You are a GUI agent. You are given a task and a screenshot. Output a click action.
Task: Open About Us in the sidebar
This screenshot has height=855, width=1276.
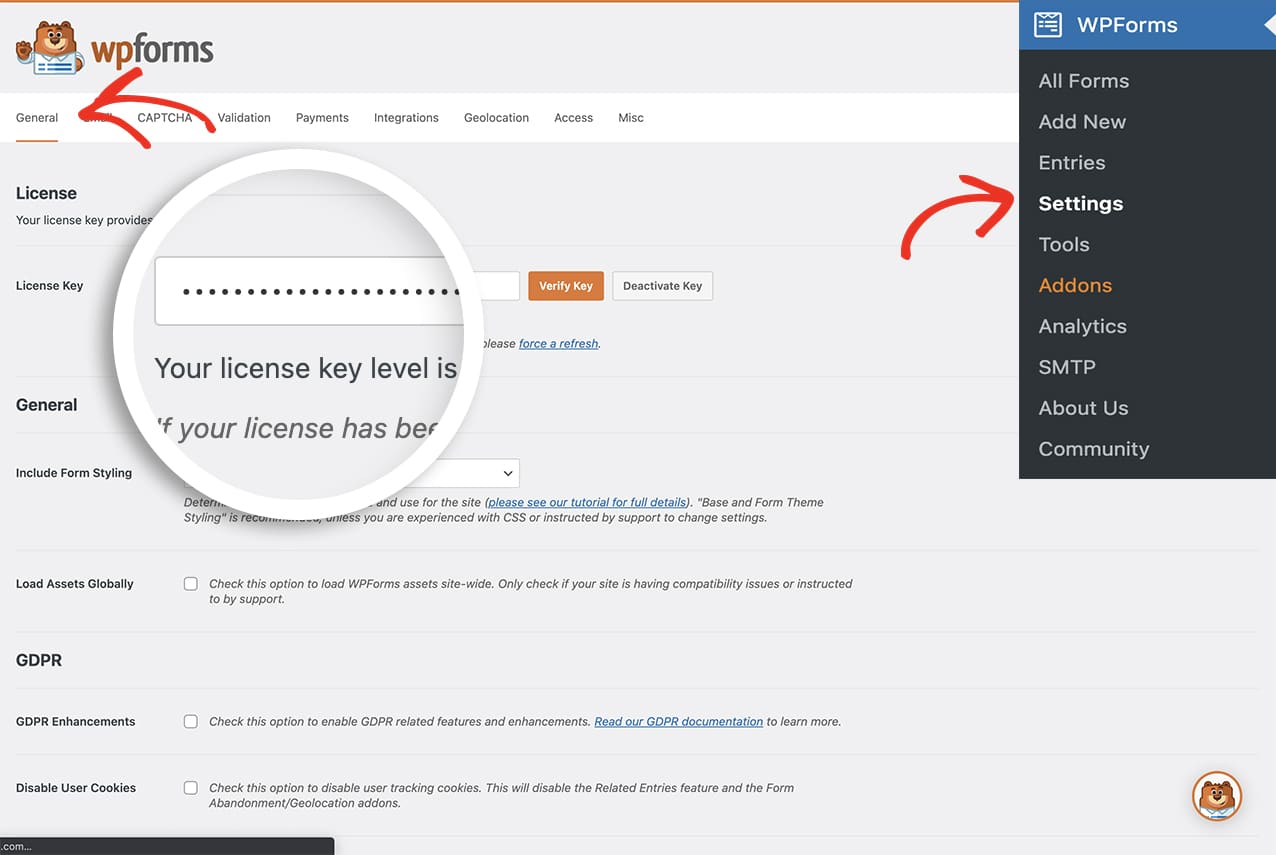pos(1084,408)
